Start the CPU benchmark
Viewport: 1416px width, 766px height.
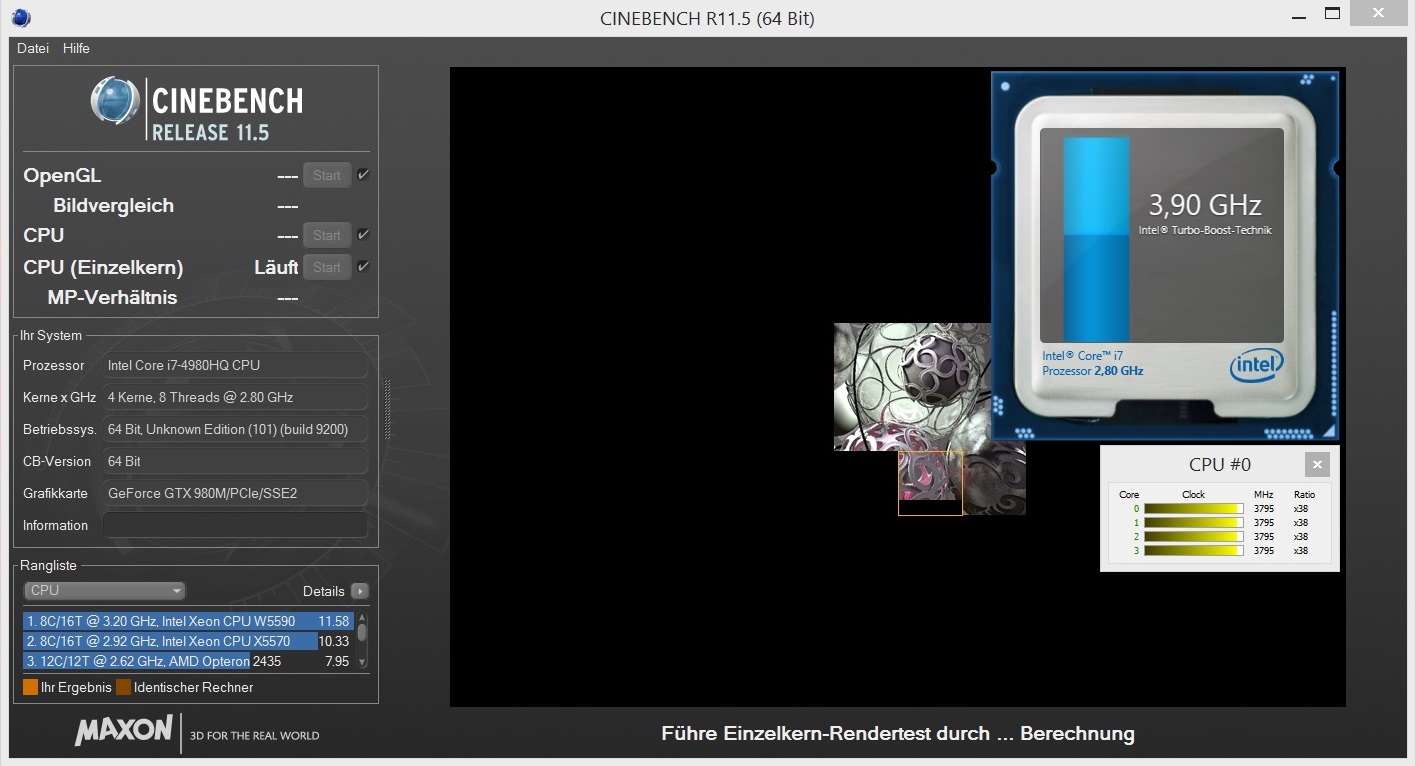pyautogui.click(x=327, y=236)
